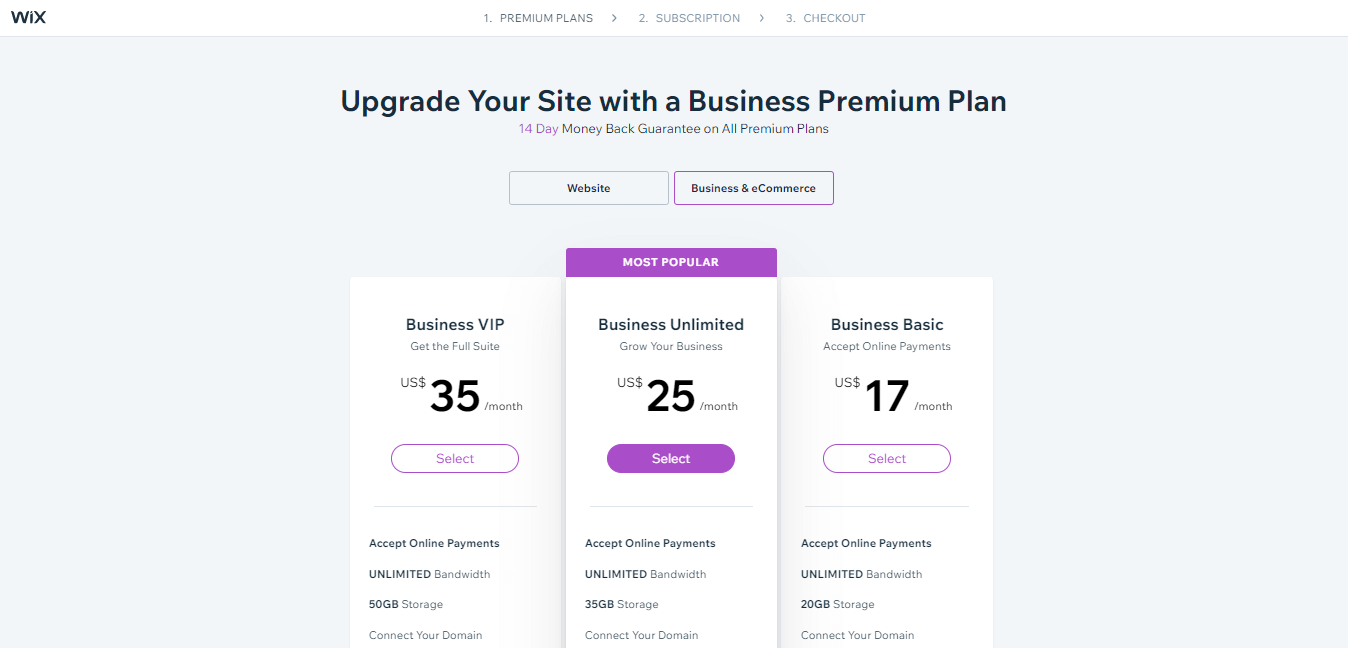The image size is (1348, 648).
Task: Switch to Business & eCommerce tab
Action: click(x=753, y=188)
